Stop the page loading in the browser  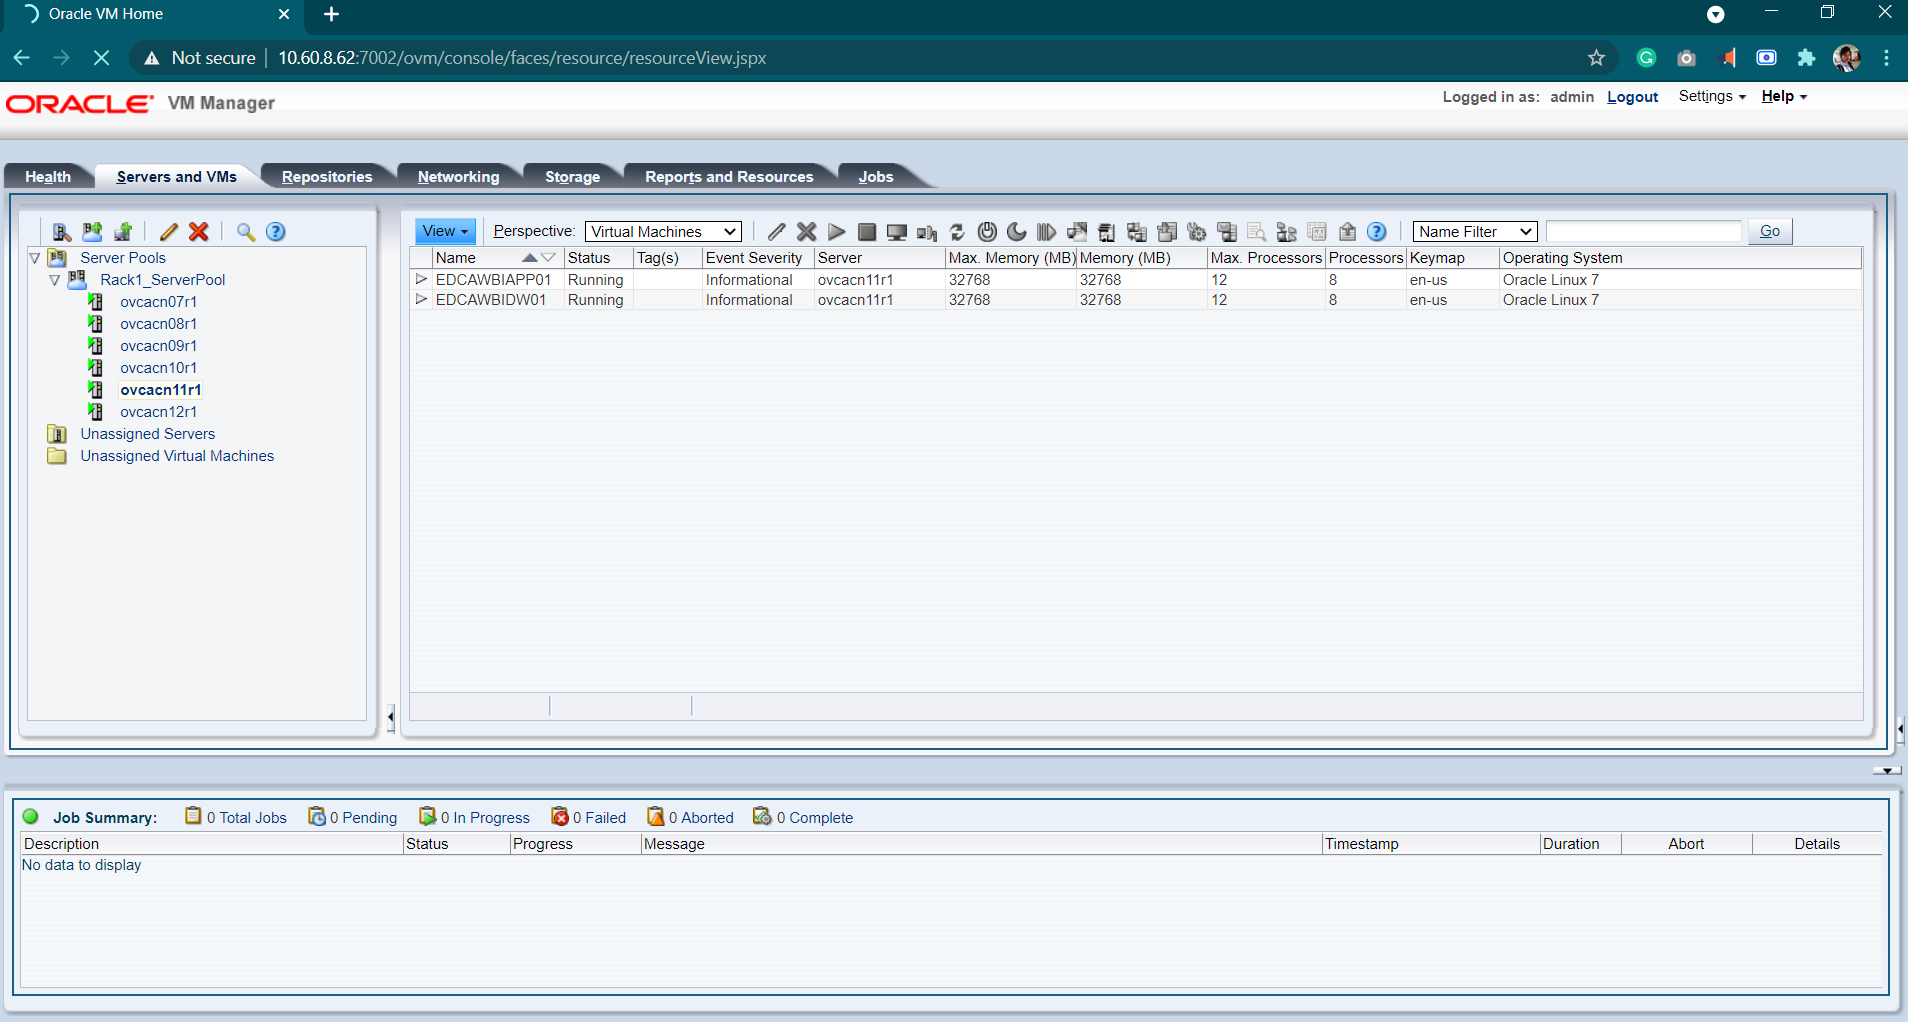coord(101,58)
